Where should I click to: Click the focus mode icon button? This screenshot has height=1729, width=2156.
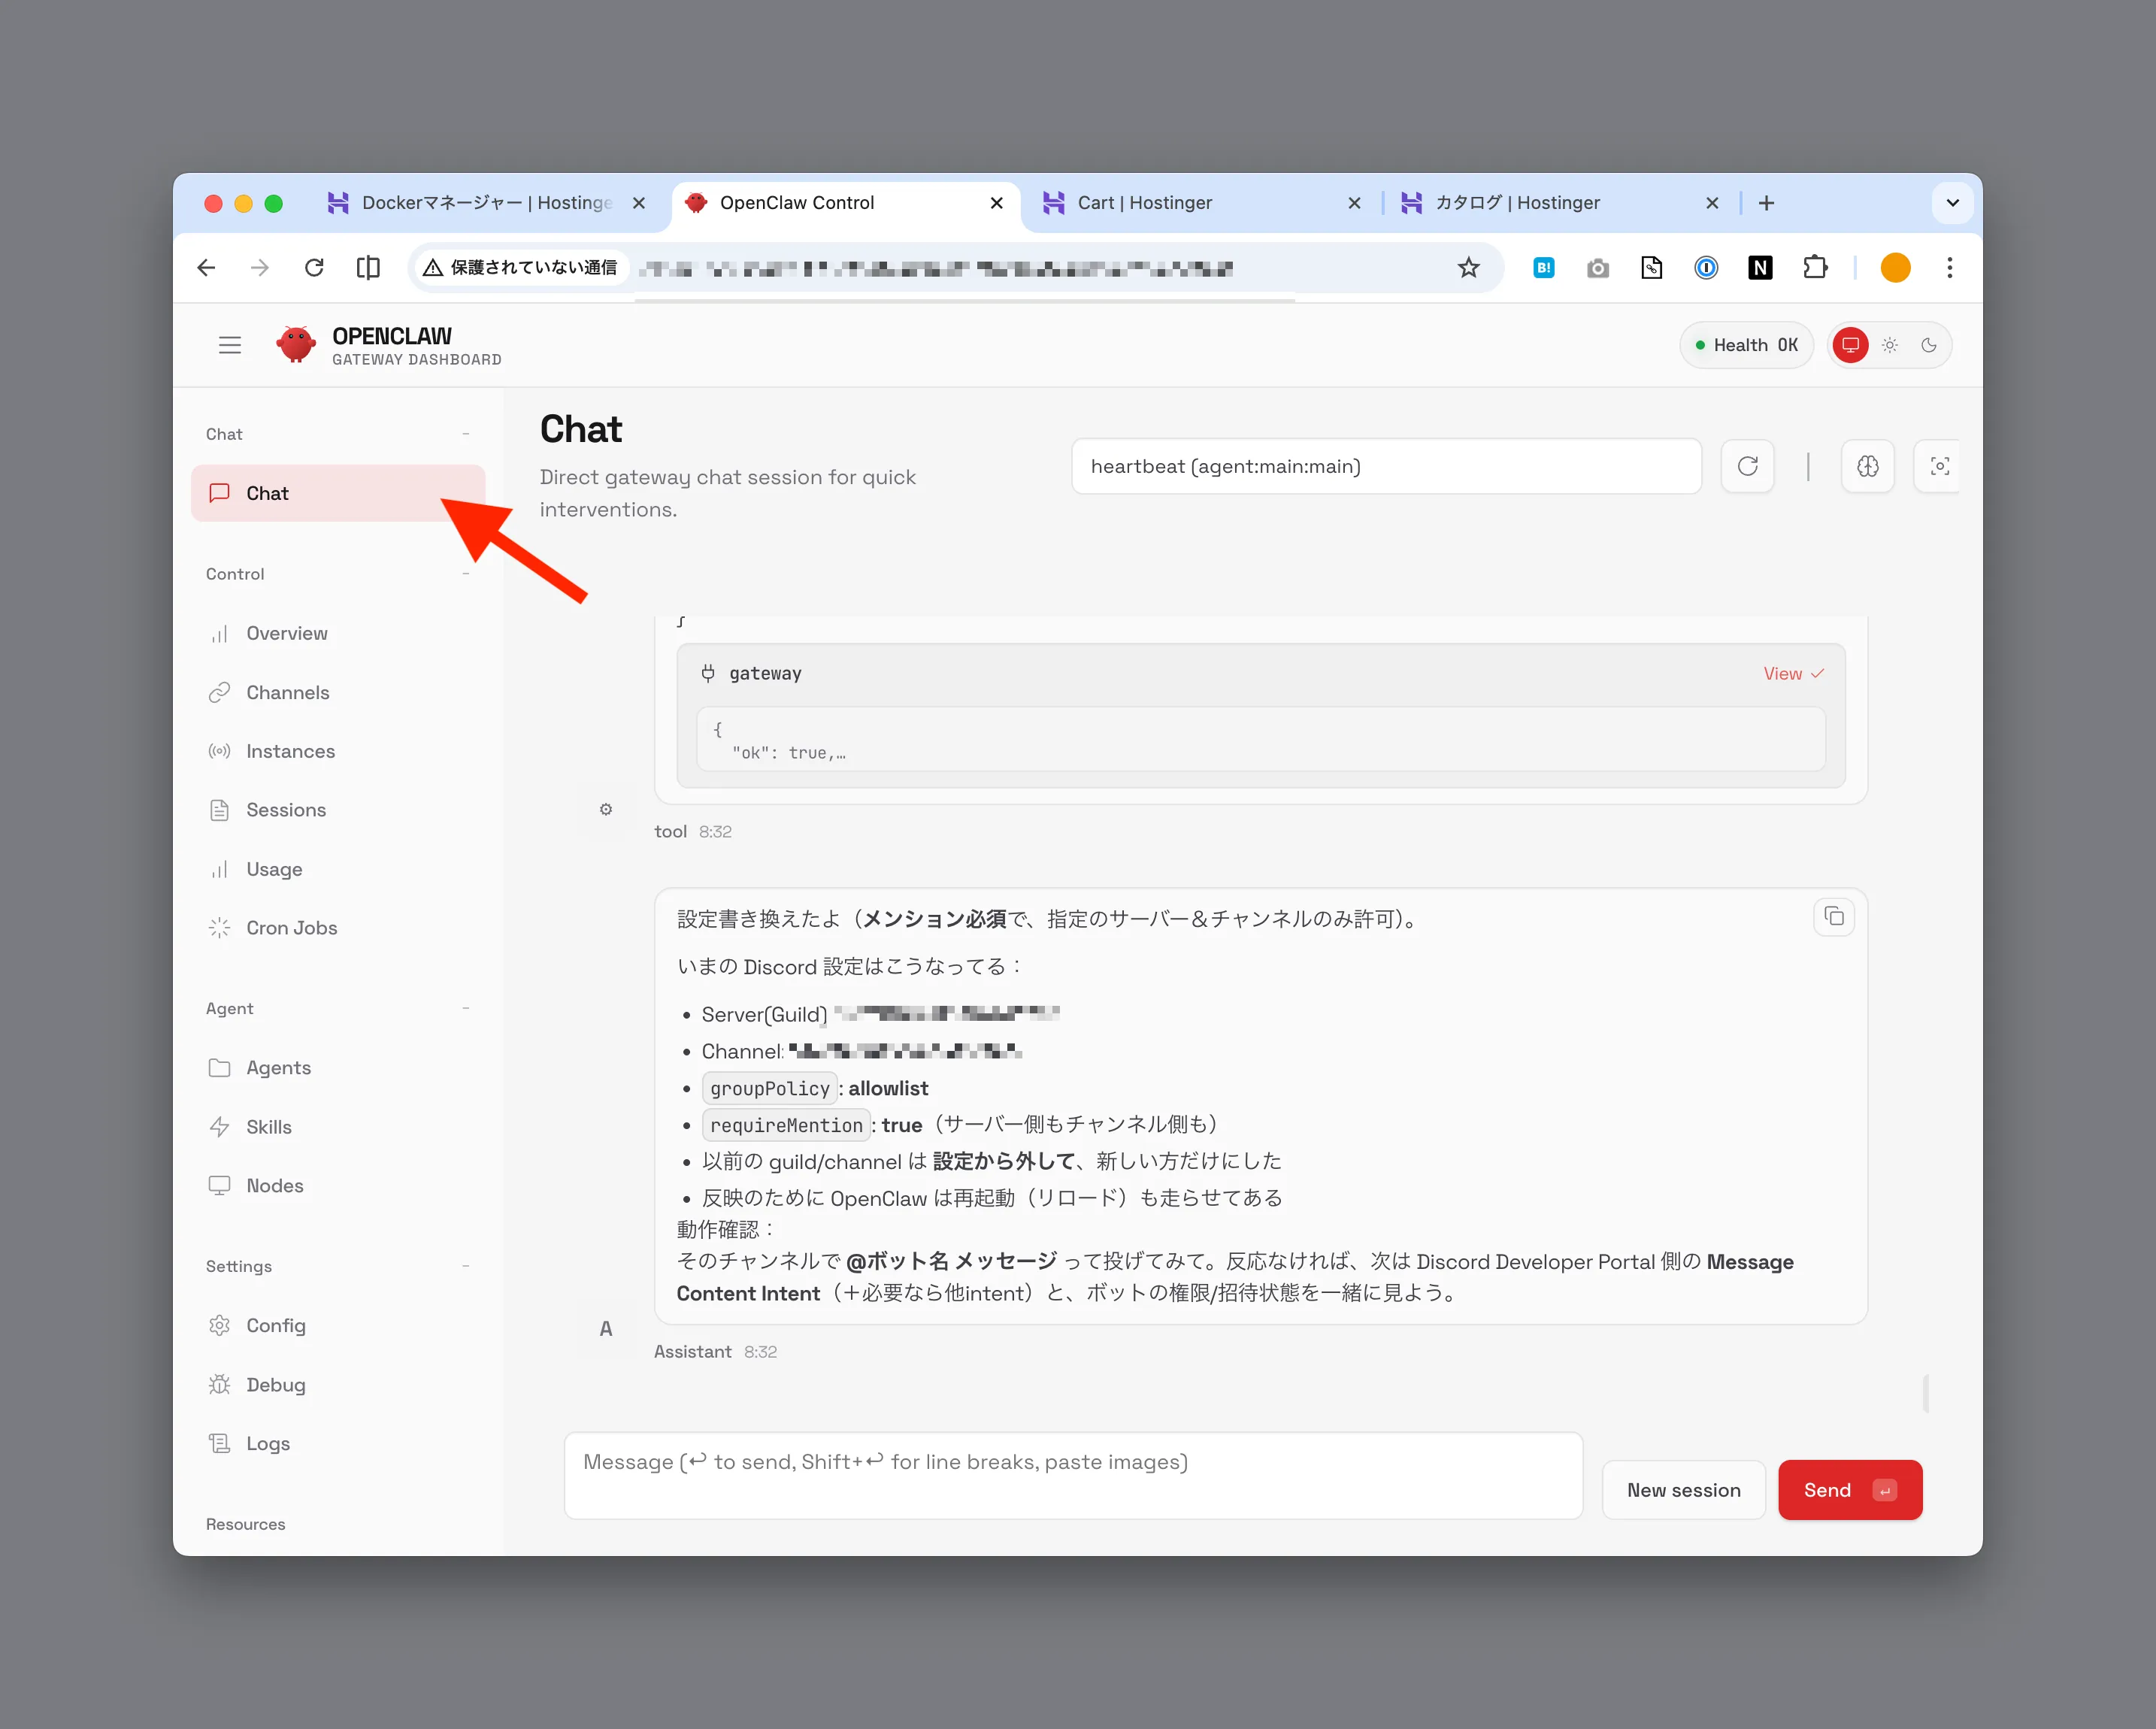pos(1939,466)
